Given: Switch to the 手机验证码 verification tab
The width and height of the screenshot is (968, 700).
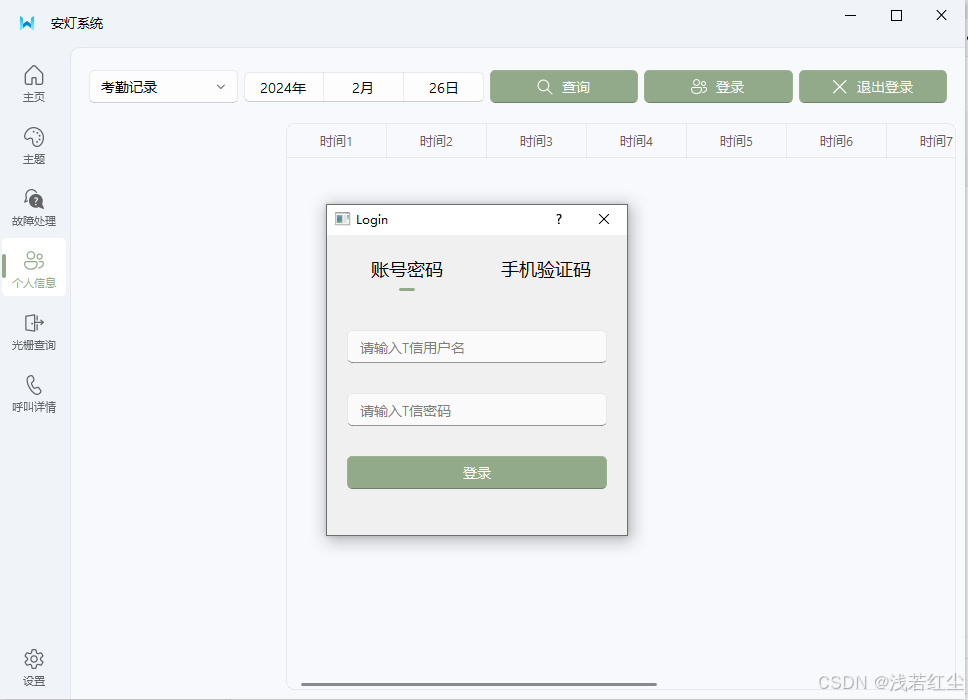Looking at the screenshot, I should [545, 269].
